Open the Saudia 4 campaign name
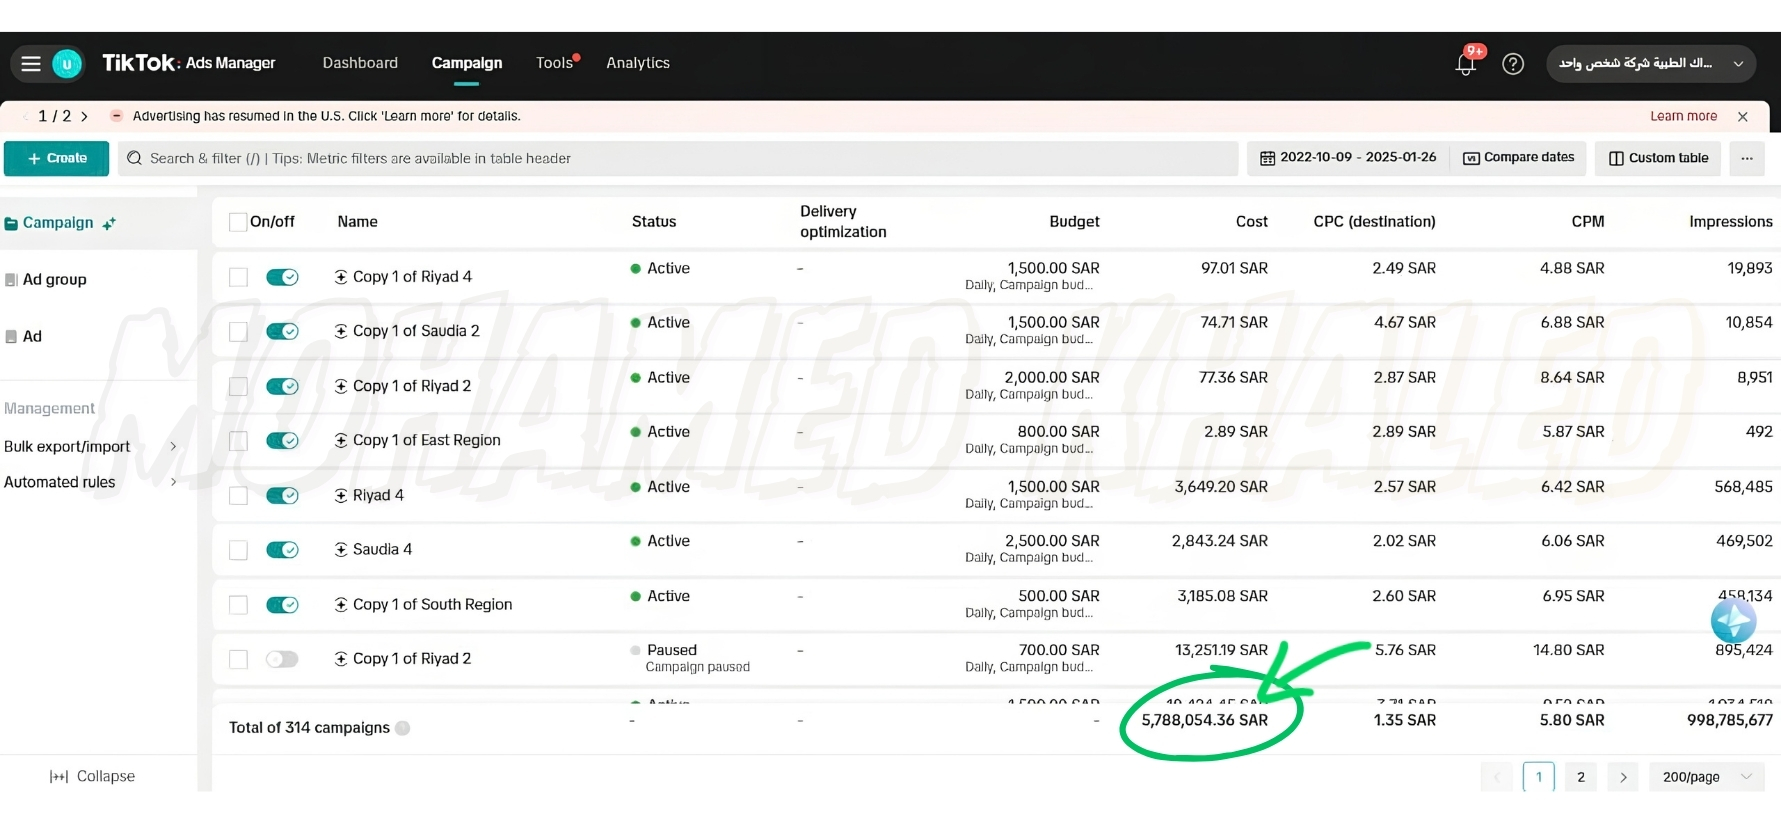Screen dimensions: 1781x823 click(x=382, y=550)
